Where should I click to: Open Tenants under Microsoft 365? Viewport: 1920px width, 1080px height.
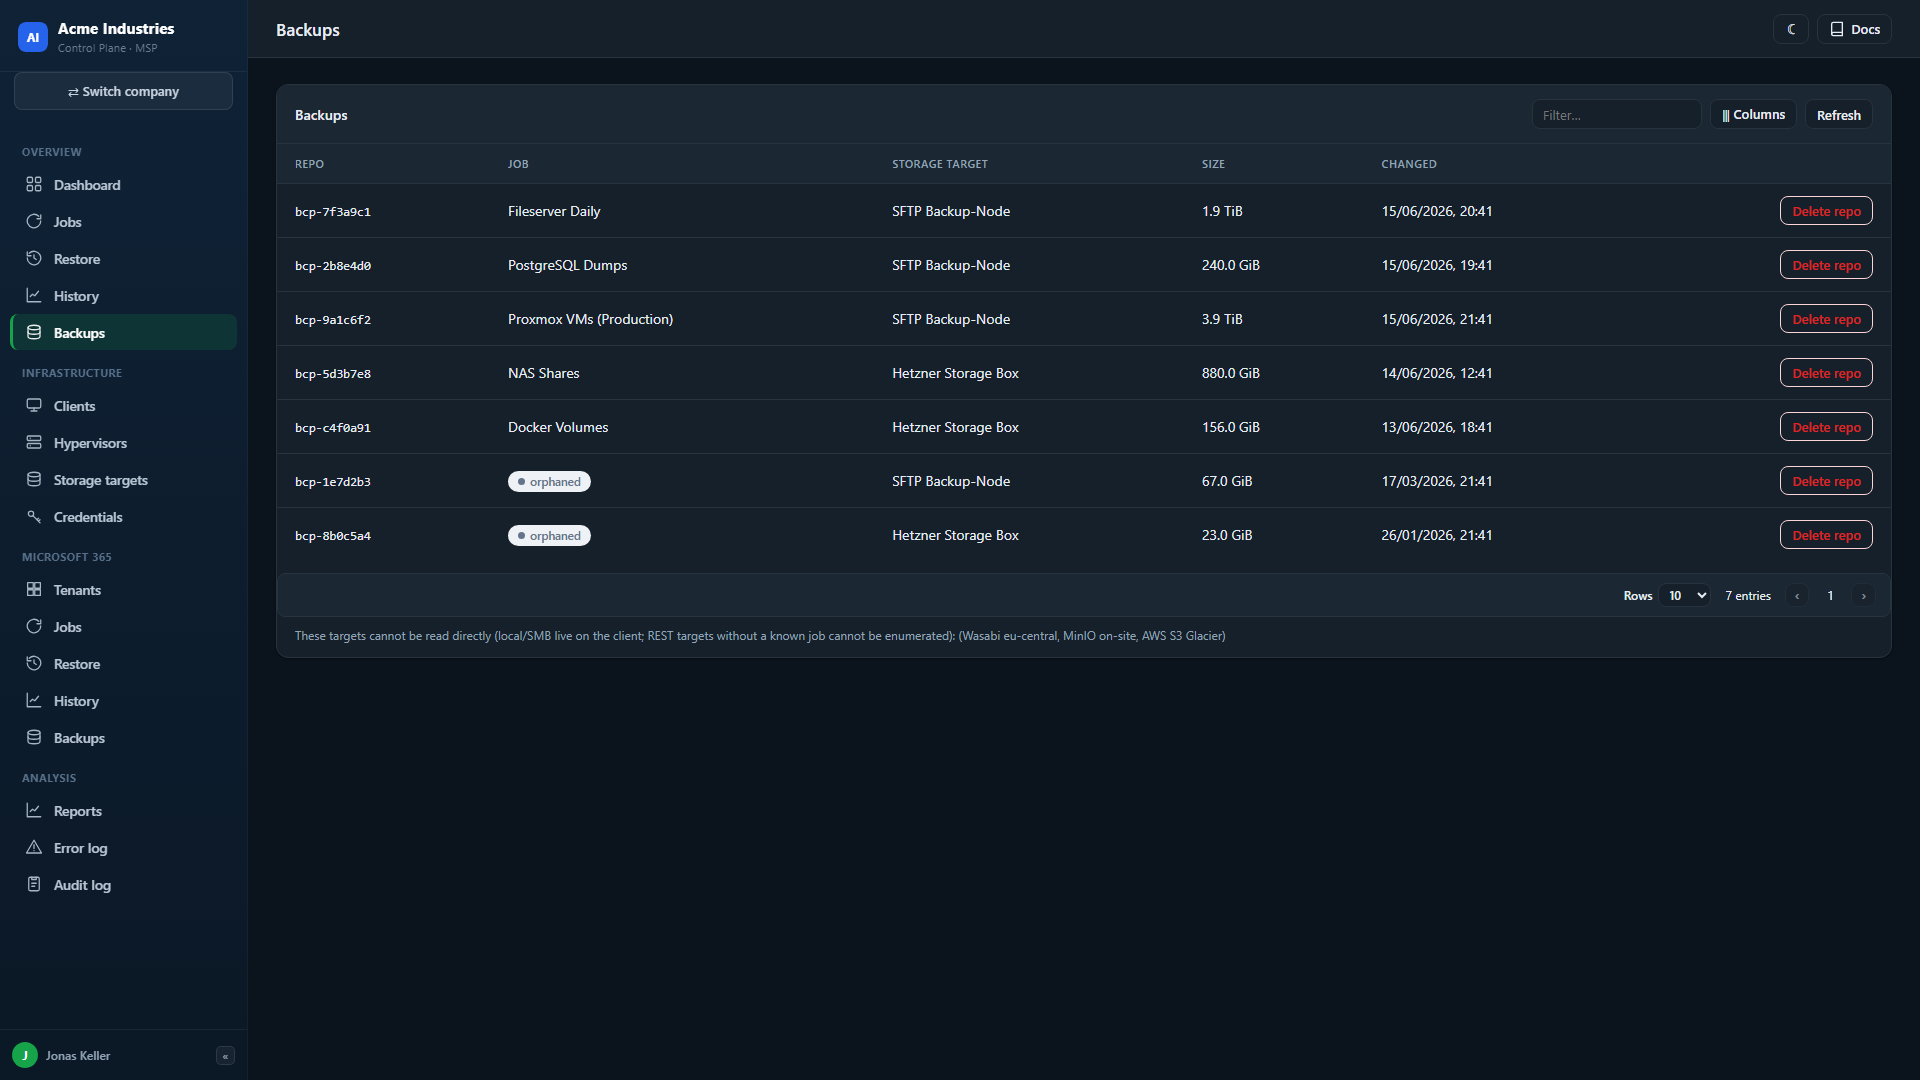pyautogui.click(x=124, y=590)
